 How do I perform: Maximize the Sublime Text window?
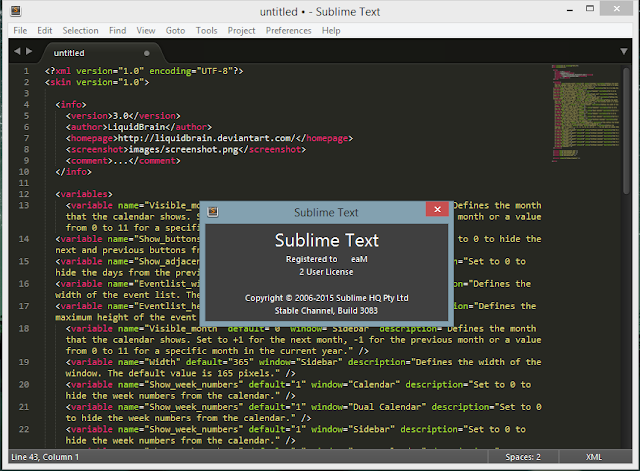click(590, 9)
